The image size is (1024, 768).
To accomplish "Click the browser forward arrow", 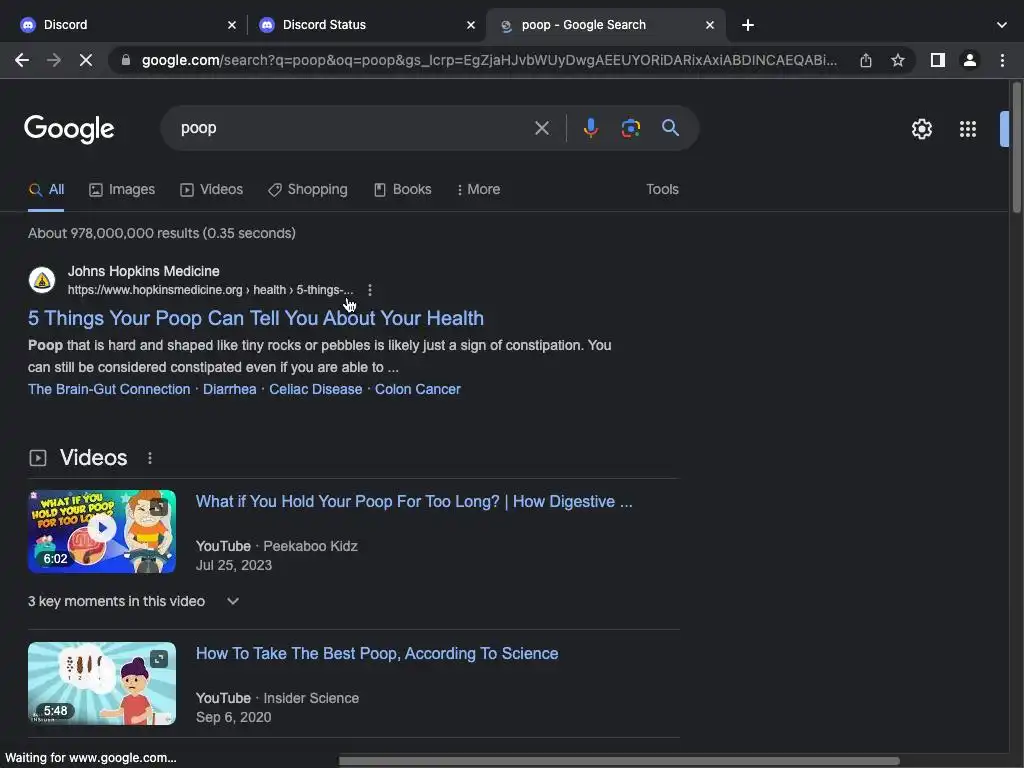I will pyautogui.click(x=54, y=60).
